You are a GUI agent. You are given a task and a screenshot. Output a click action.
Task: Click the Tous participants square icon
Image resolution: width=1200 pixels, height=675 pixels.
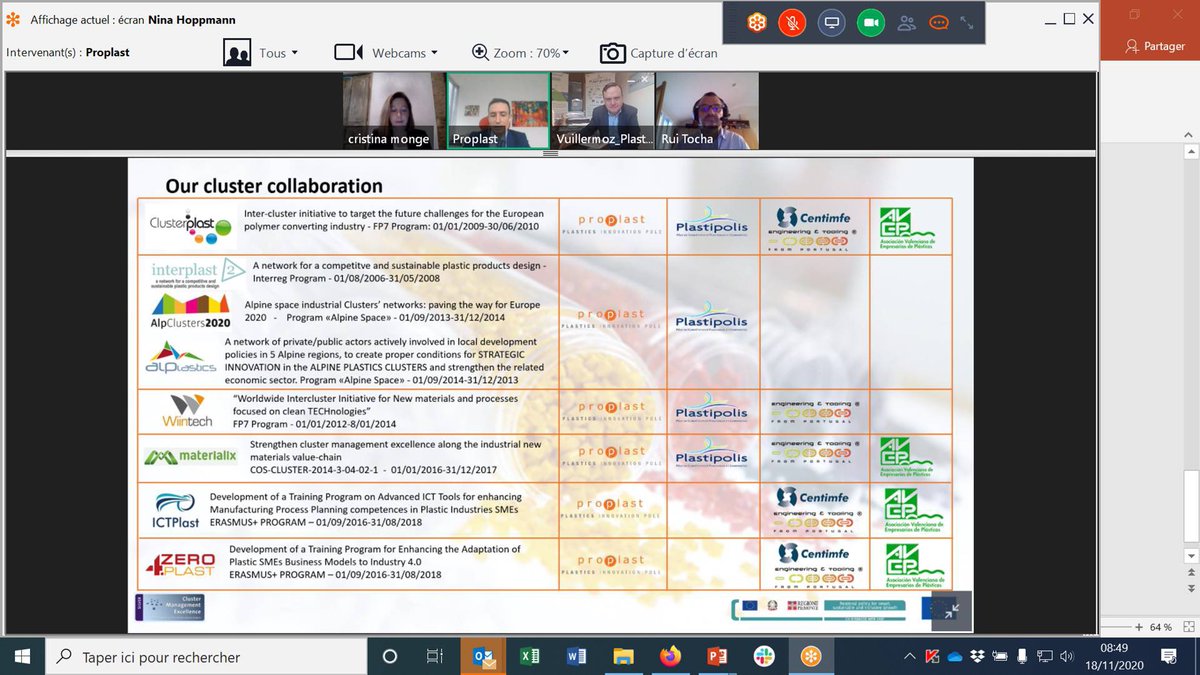(x=237, y=52)
